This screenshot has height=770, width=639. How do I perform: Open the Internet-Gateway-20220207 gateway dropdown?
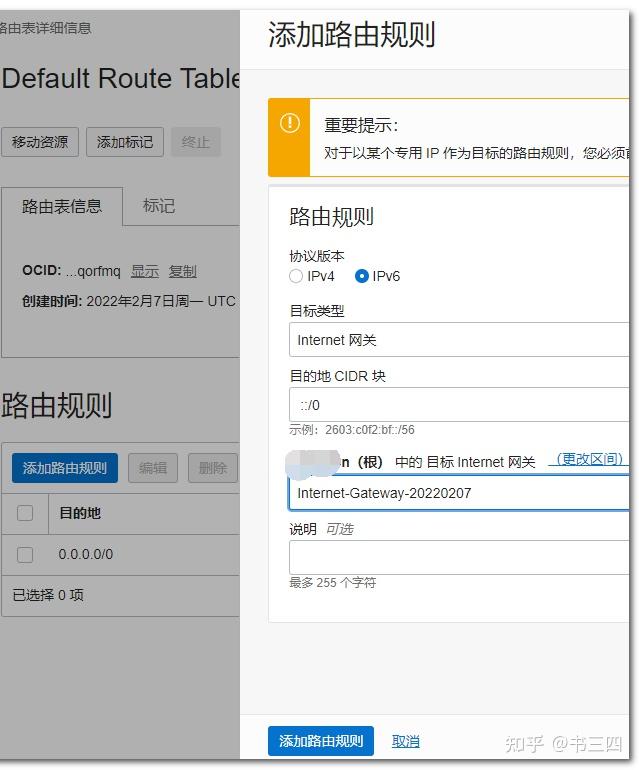pos(460,493)
